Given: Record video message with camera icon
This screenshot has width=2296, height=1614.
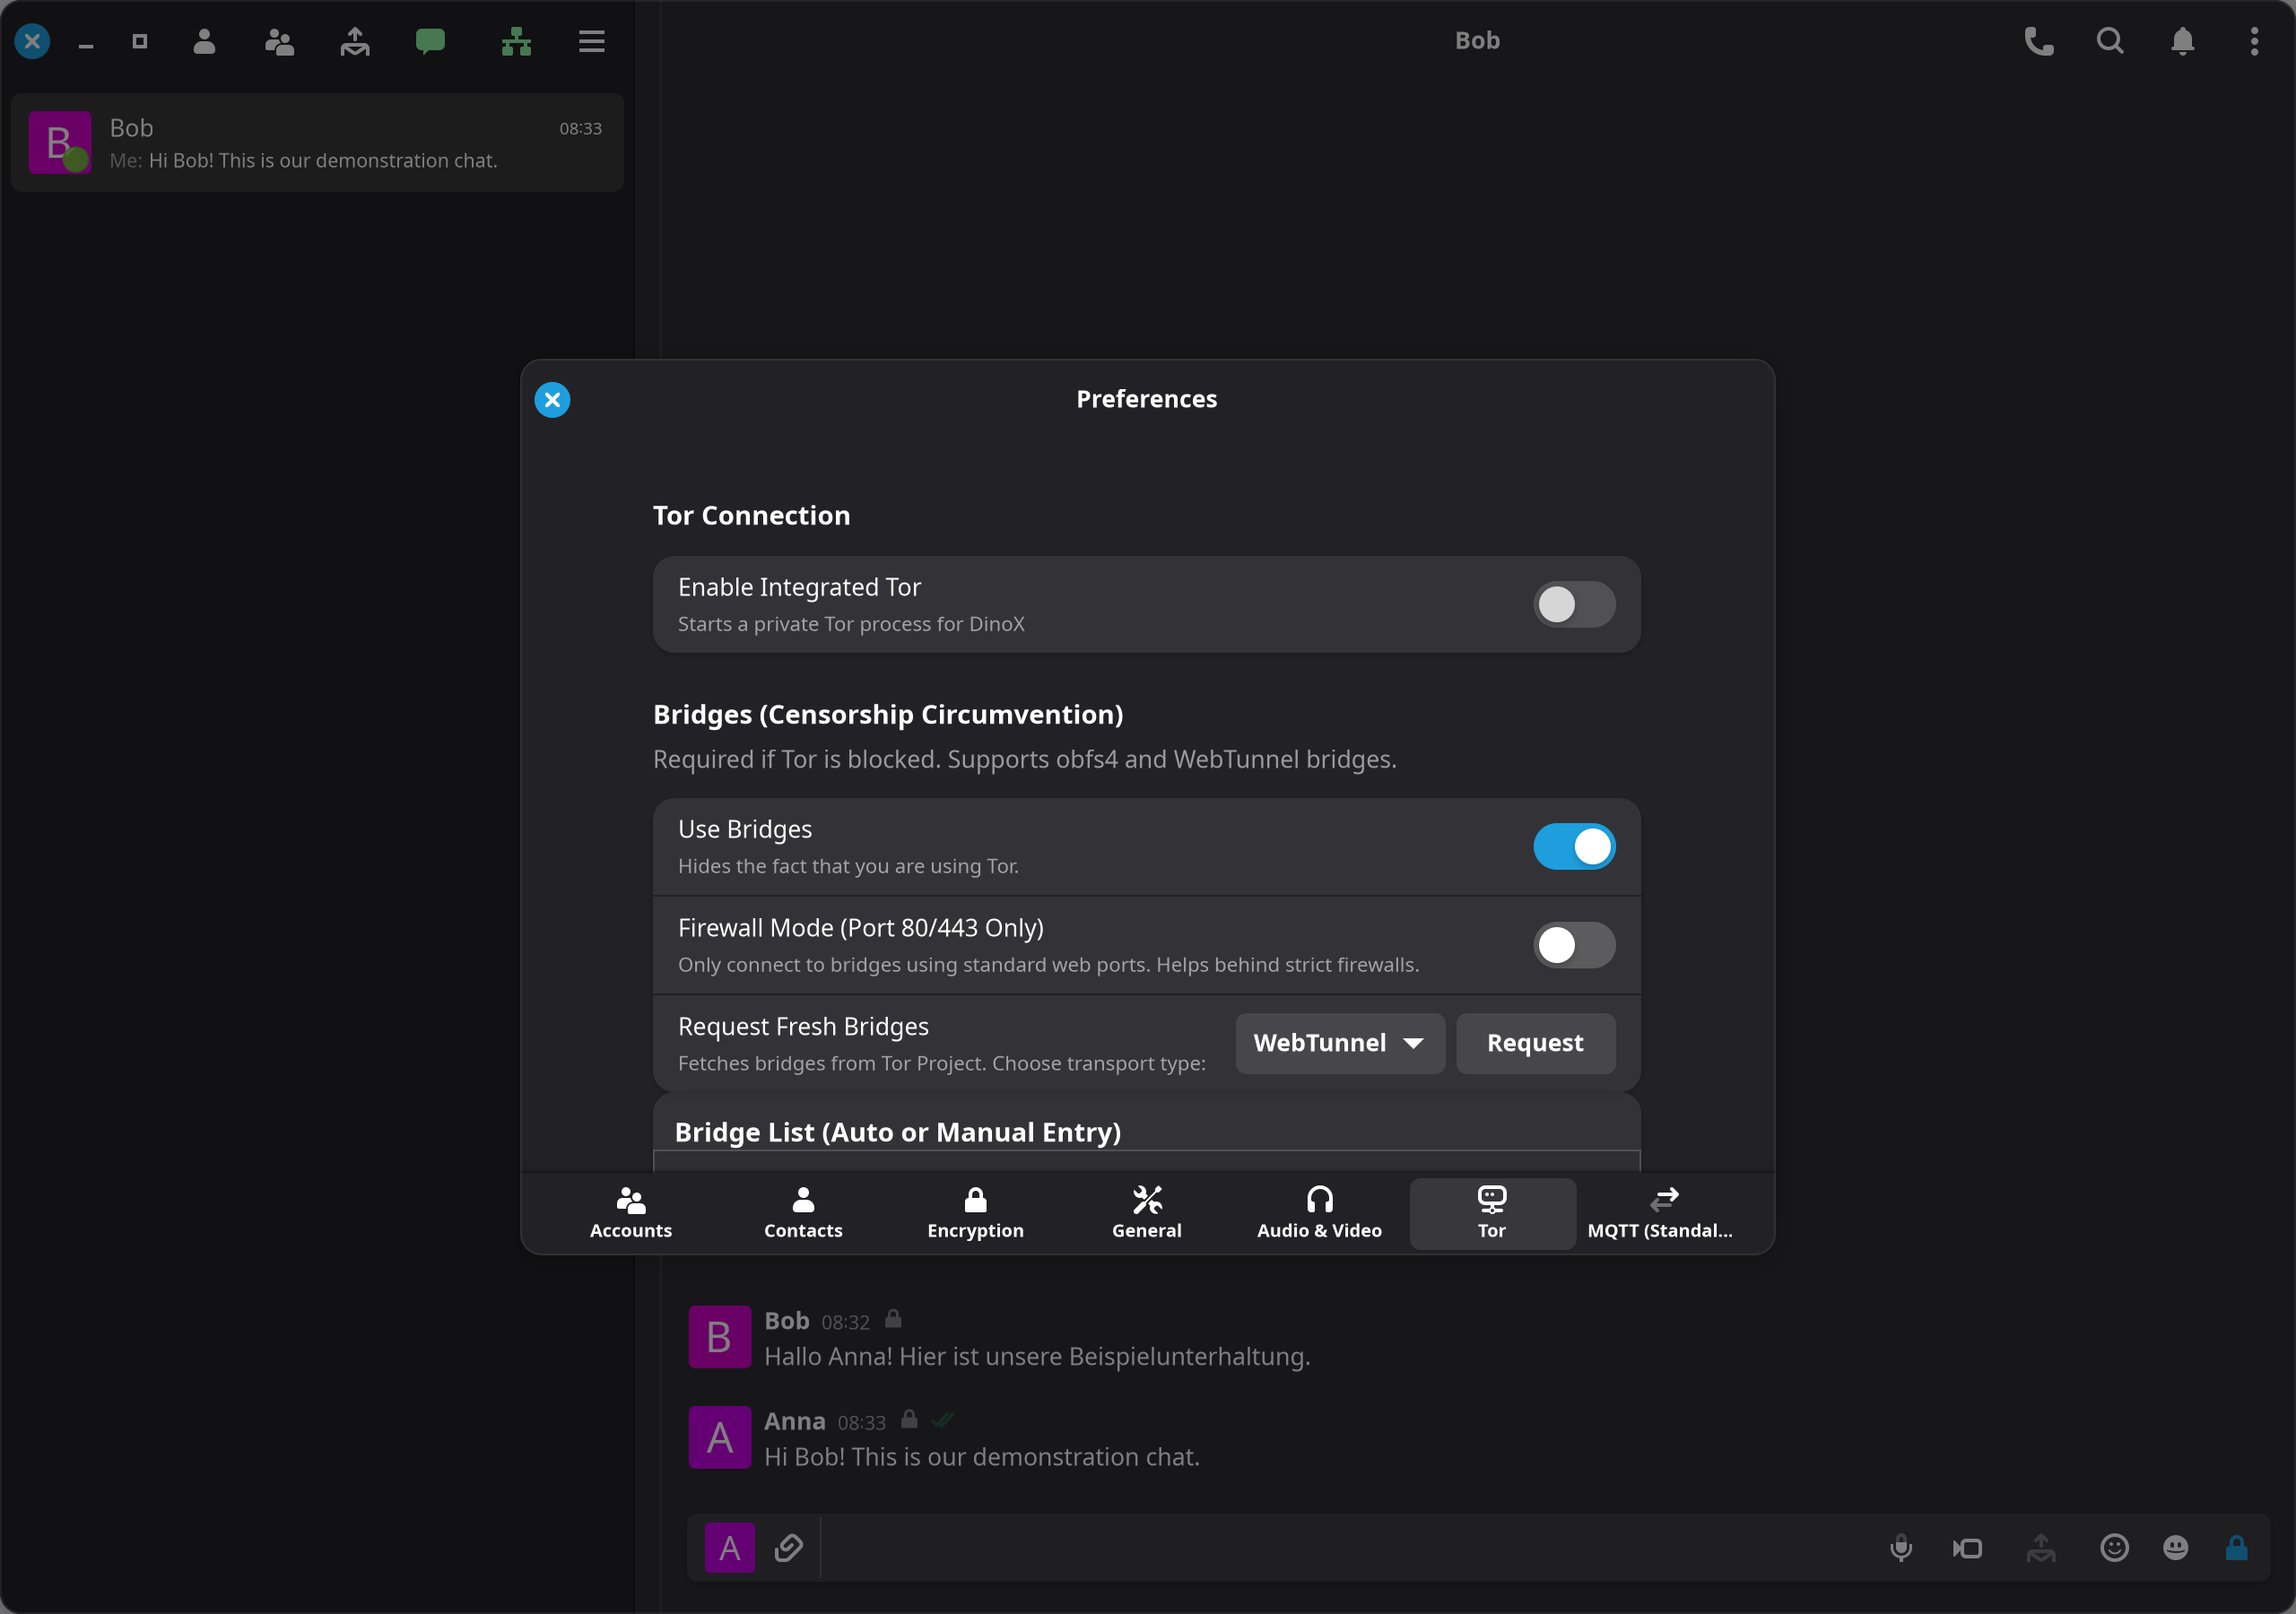Looking at the screenshot, I should [x=1968, y=1548].
